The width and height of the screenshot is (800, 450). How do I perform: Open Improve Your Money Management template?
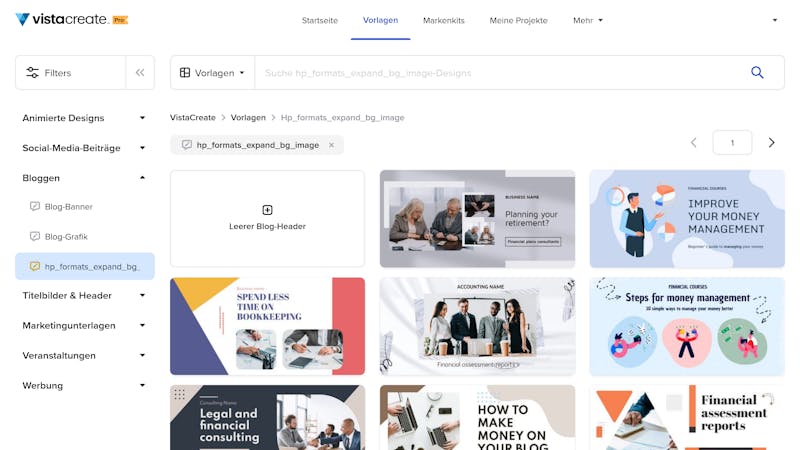687,219
